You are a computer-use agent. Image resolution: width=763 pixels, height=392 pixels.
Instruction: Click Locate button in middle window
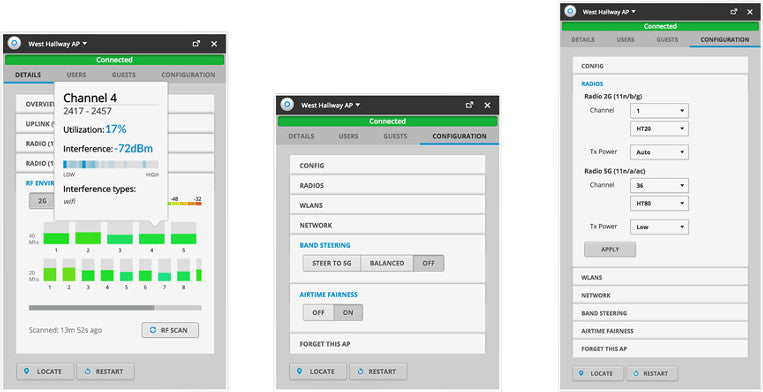pyautogui.click(x=318, y=372)
